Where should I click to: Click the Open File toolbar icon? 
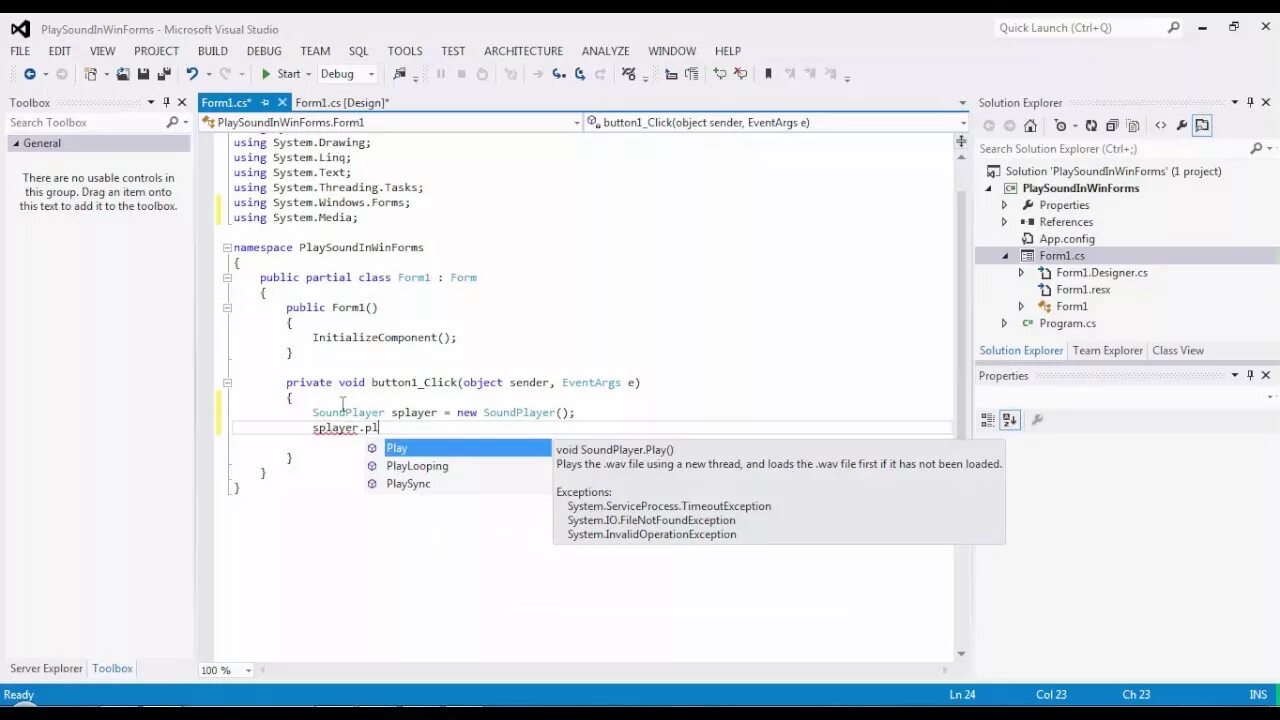(x=123, y=74)
